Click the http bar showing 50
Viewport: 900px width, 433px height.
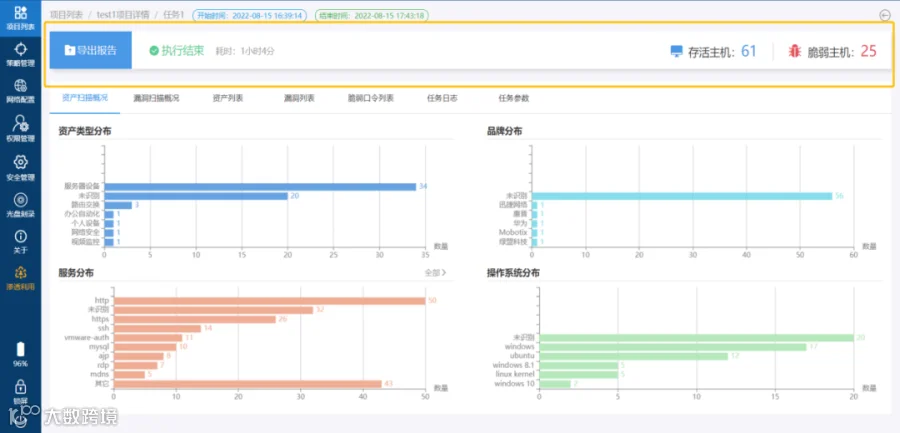[x=269, y=301]
